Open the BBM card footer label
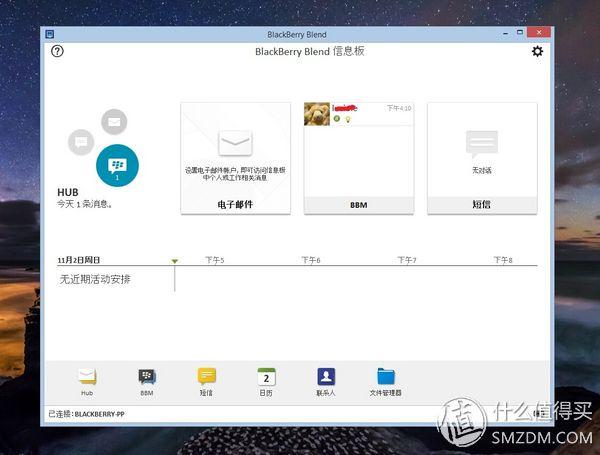 tap(359, 205)
